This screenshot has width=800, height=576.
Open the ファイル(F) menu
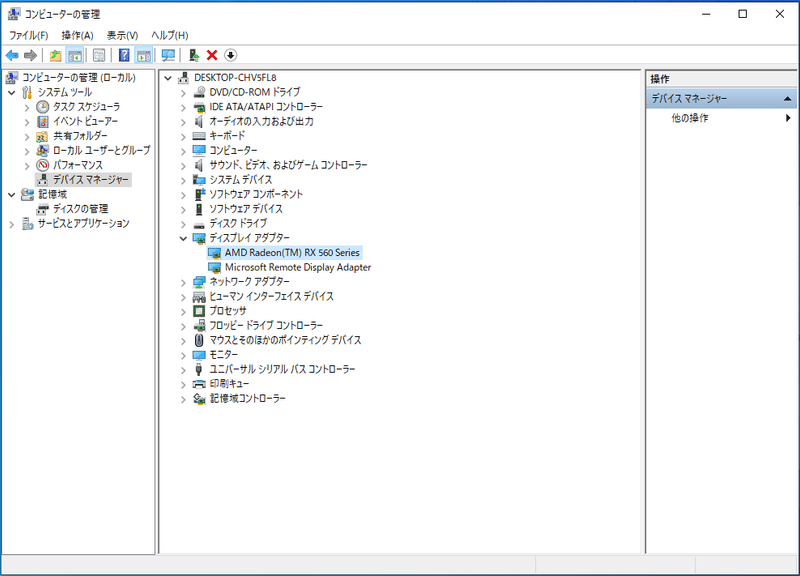(x=29, y=35)
